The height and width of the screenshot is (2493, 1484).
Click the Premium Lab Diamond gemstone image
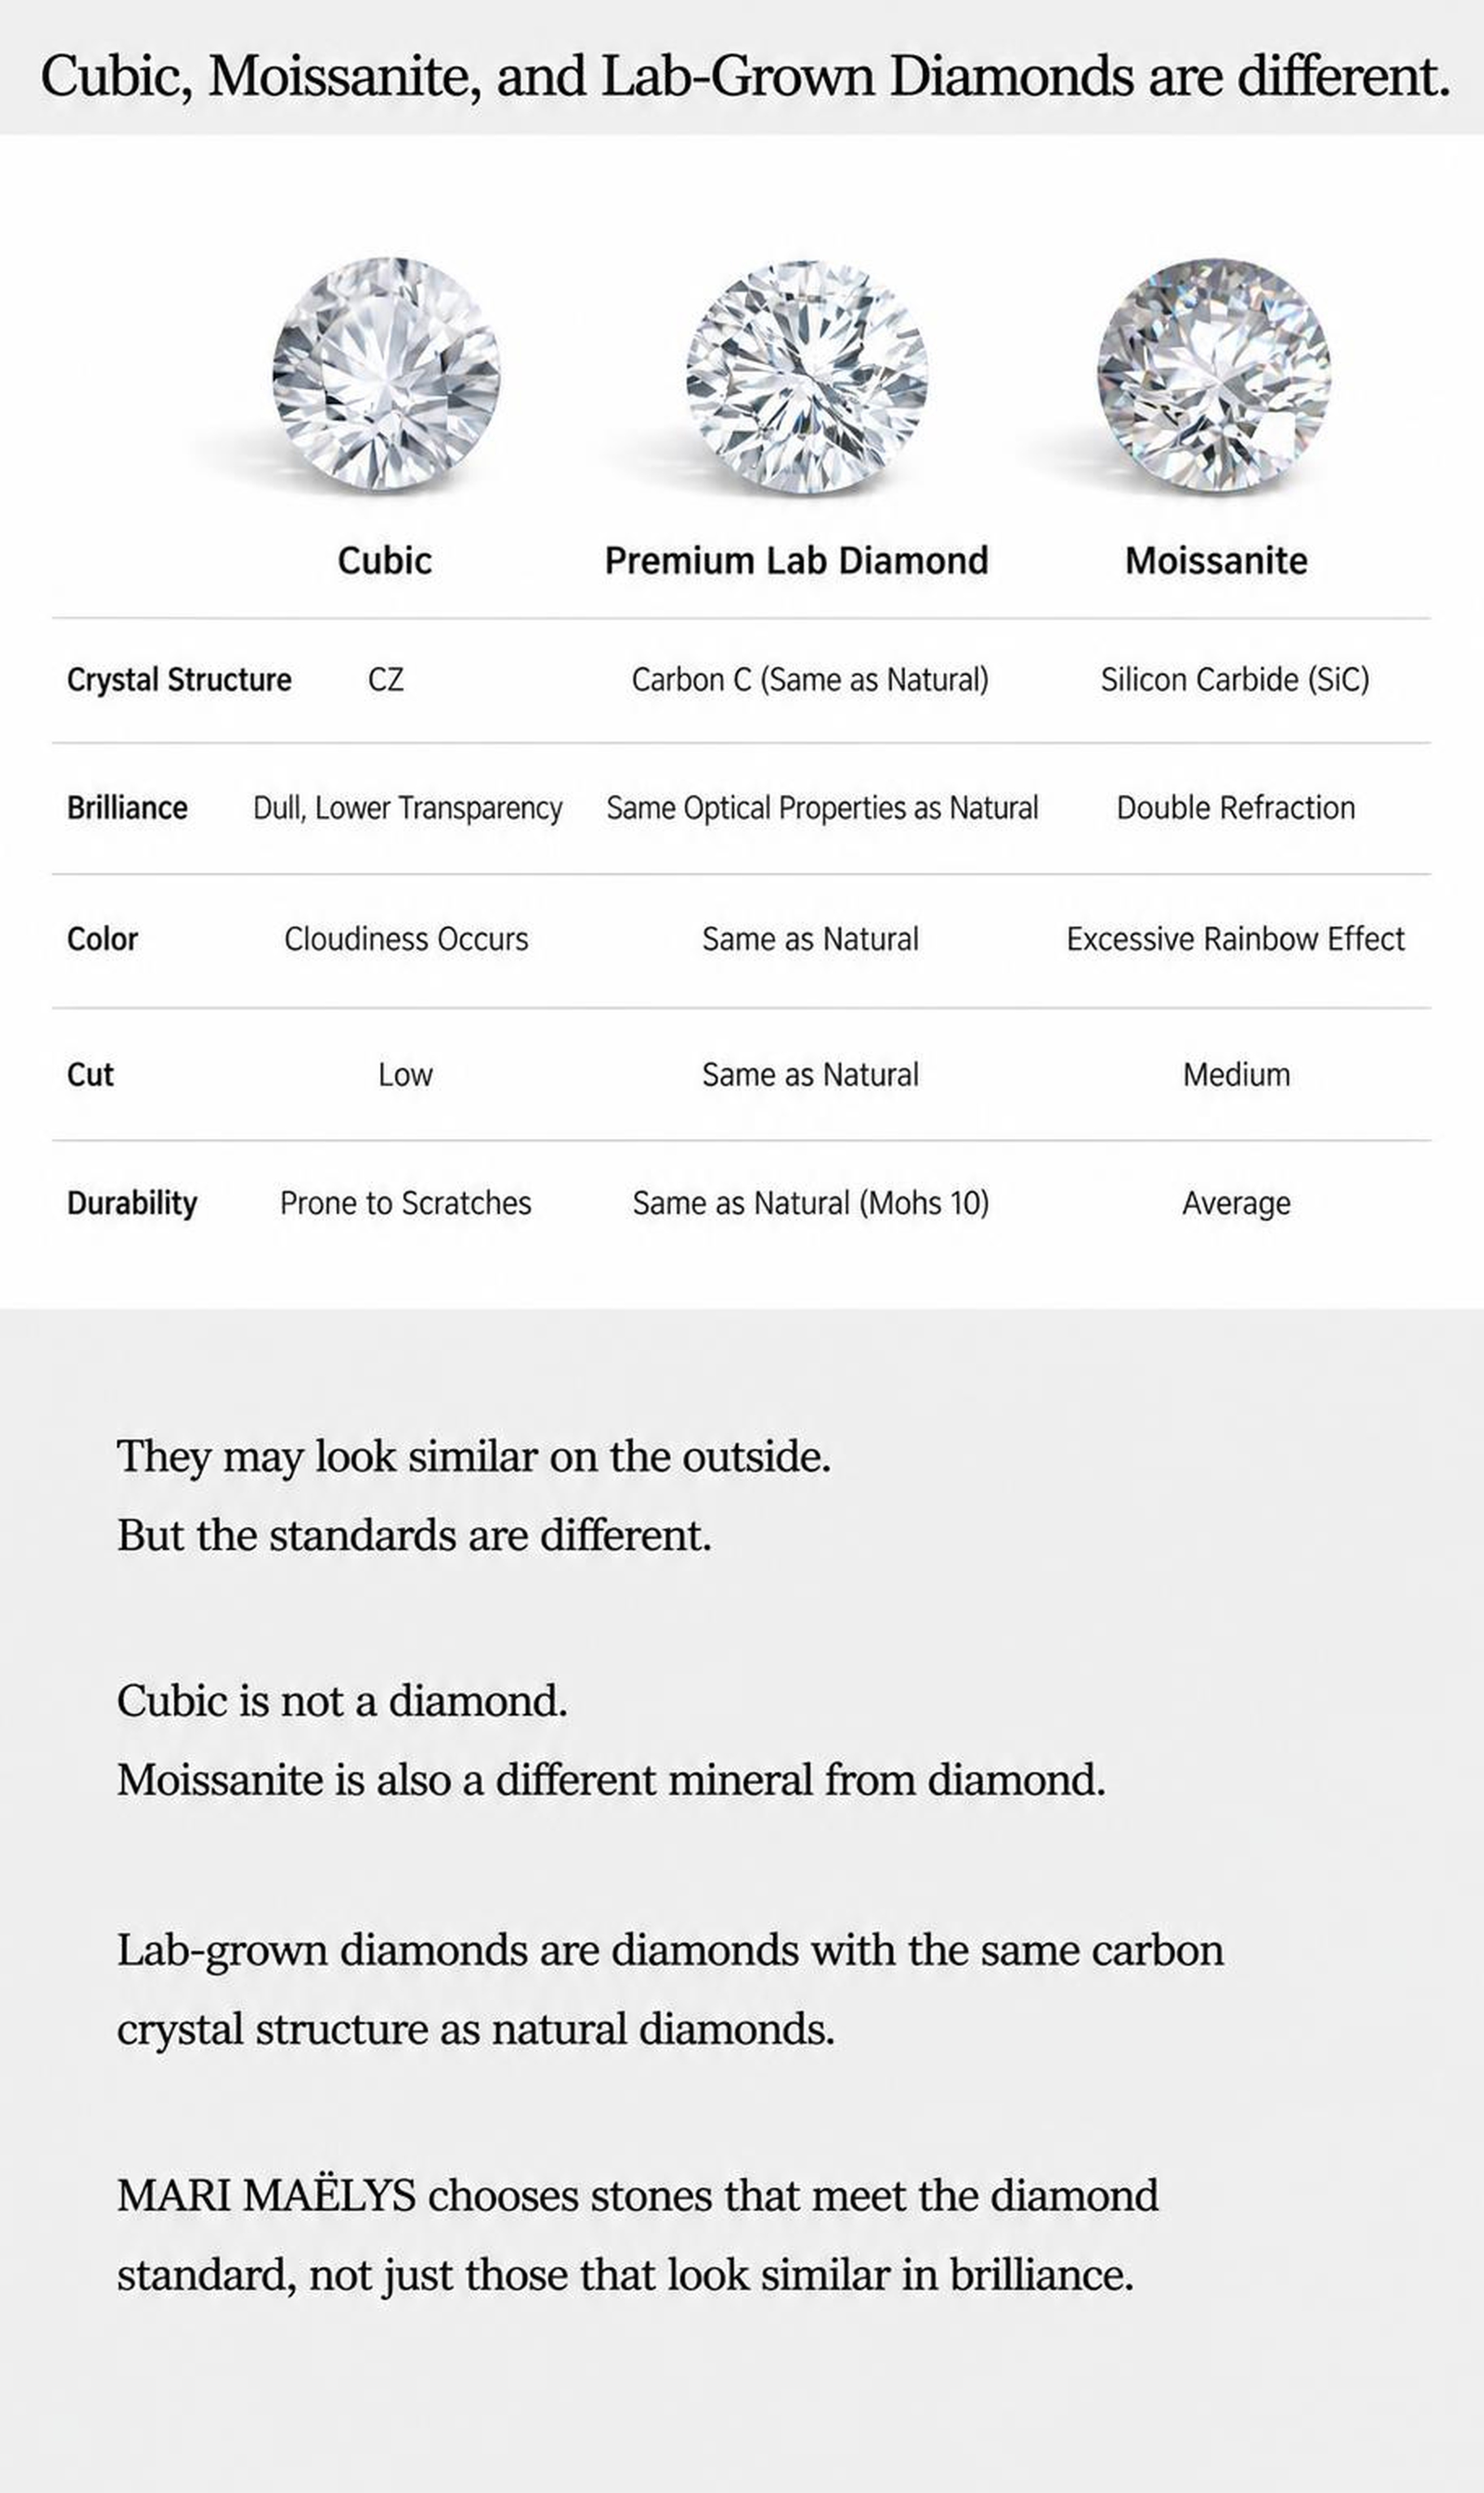[x=807, y=377]
